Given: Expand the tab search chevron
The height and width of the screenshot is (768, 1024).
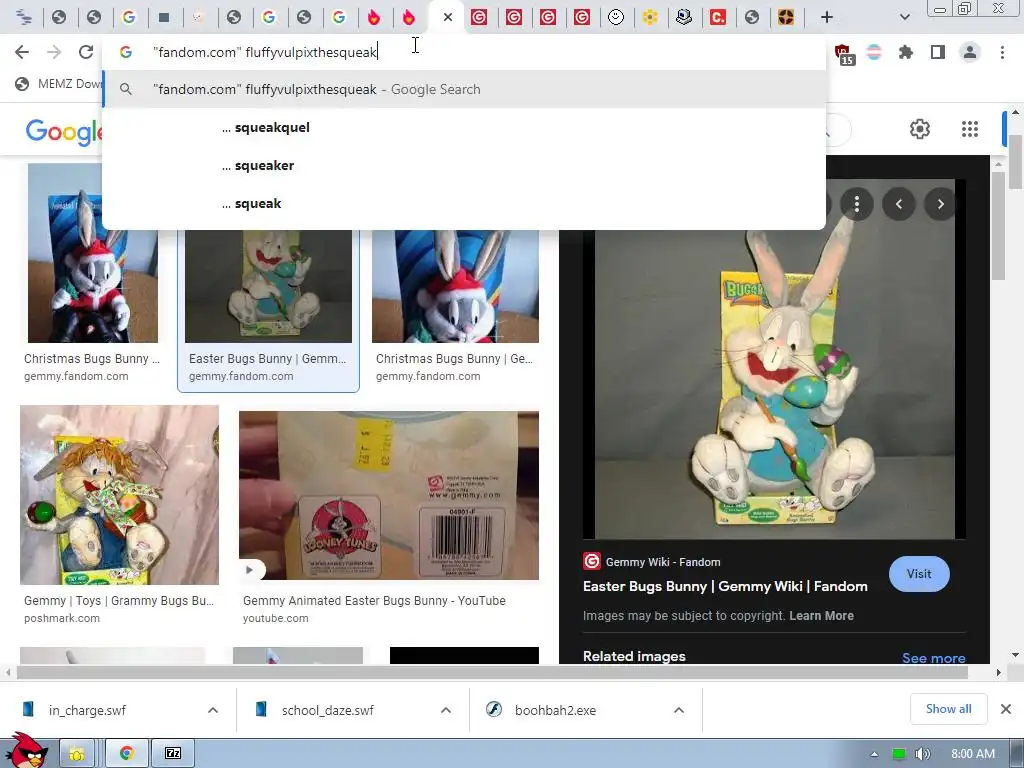Looking at the screenshot, I should 904,18.
